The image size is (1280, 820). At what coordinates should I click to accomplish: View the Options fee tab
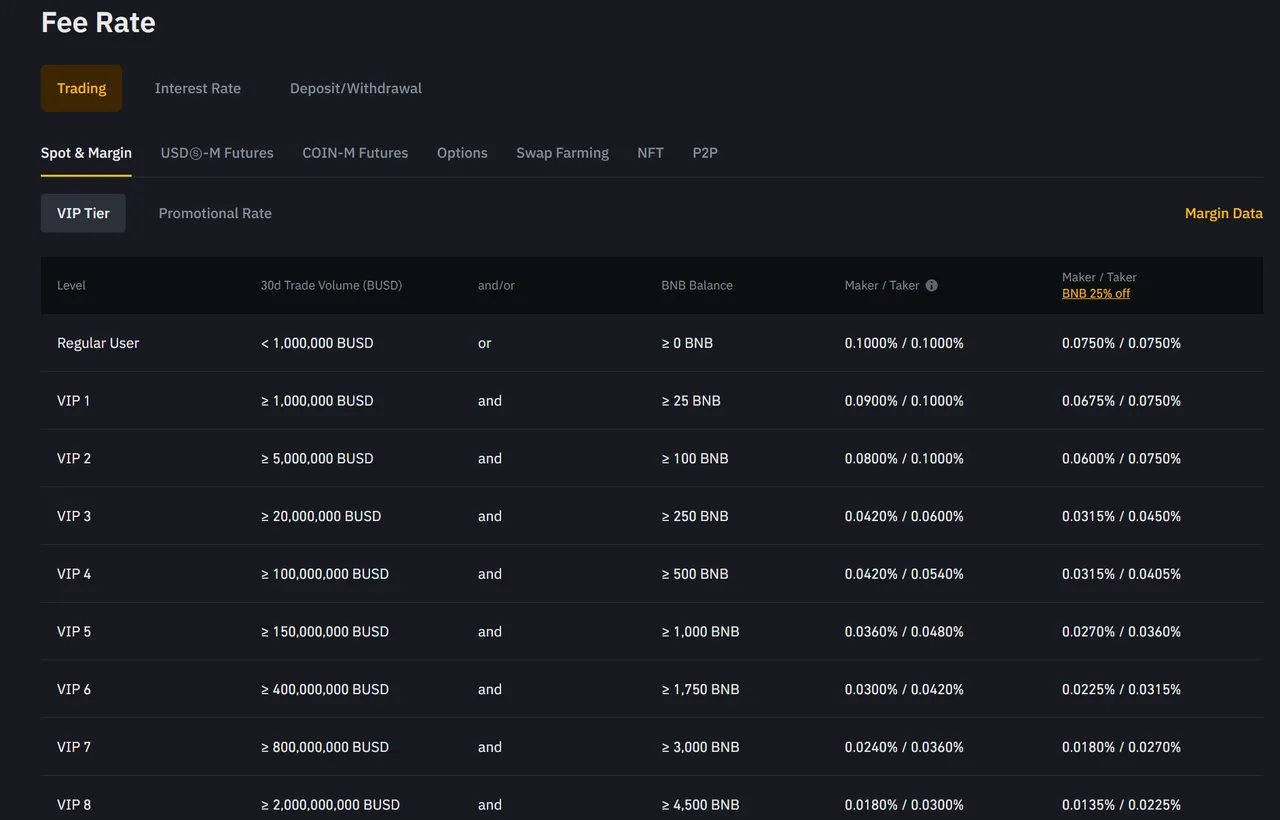pyautogui.click(x=462, y=153)
